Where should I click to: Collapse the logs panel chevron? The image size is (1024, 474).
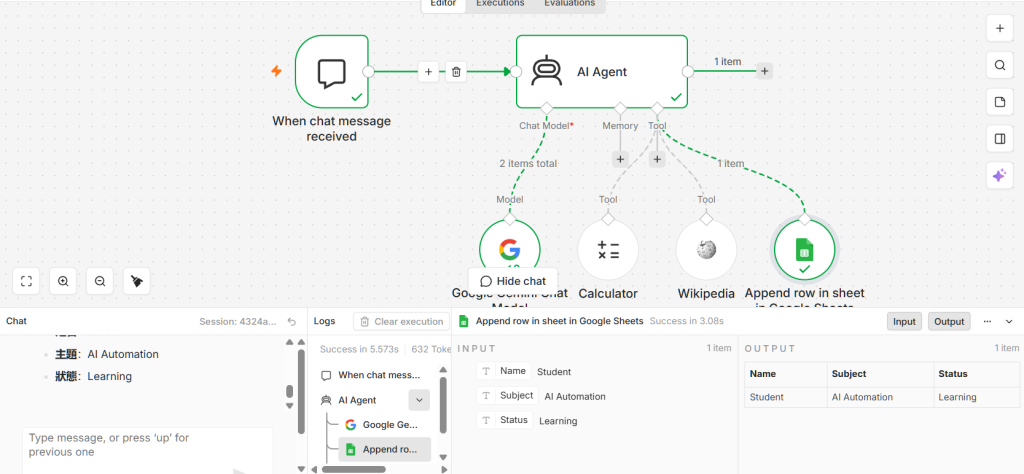(x=1009, y=321)
